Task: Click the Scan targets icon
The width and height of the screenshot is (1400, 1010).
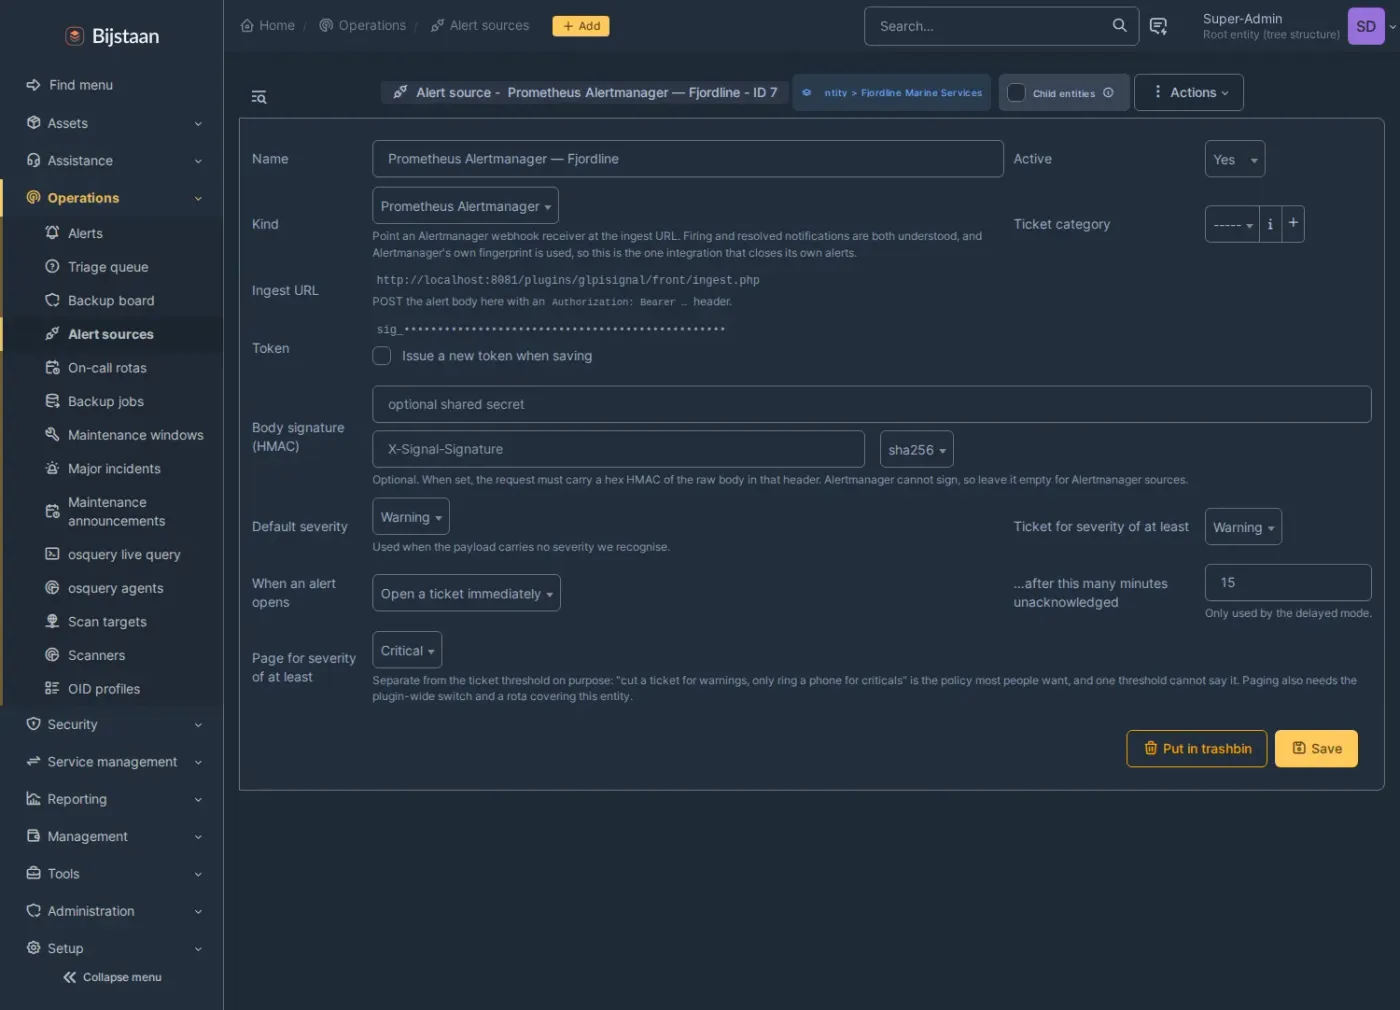Action: 52,621
